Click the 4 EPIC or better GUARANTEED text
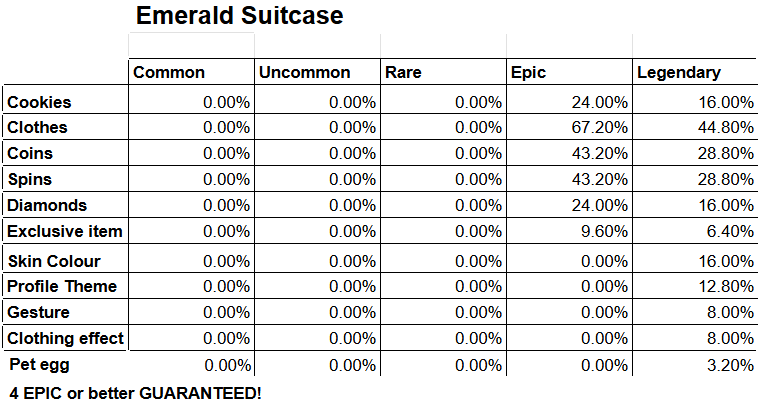 (135, 393)
